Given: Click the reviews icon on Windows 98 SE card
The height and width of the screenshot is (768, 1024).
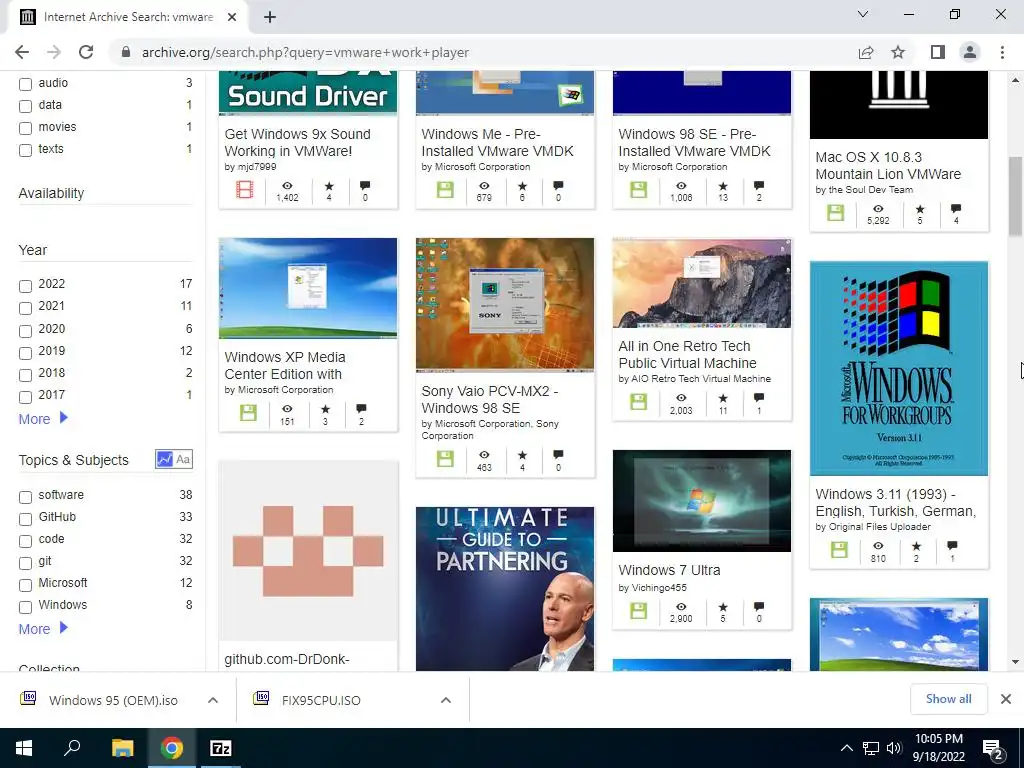Looking at the screenshot, I should click(759, 186).
